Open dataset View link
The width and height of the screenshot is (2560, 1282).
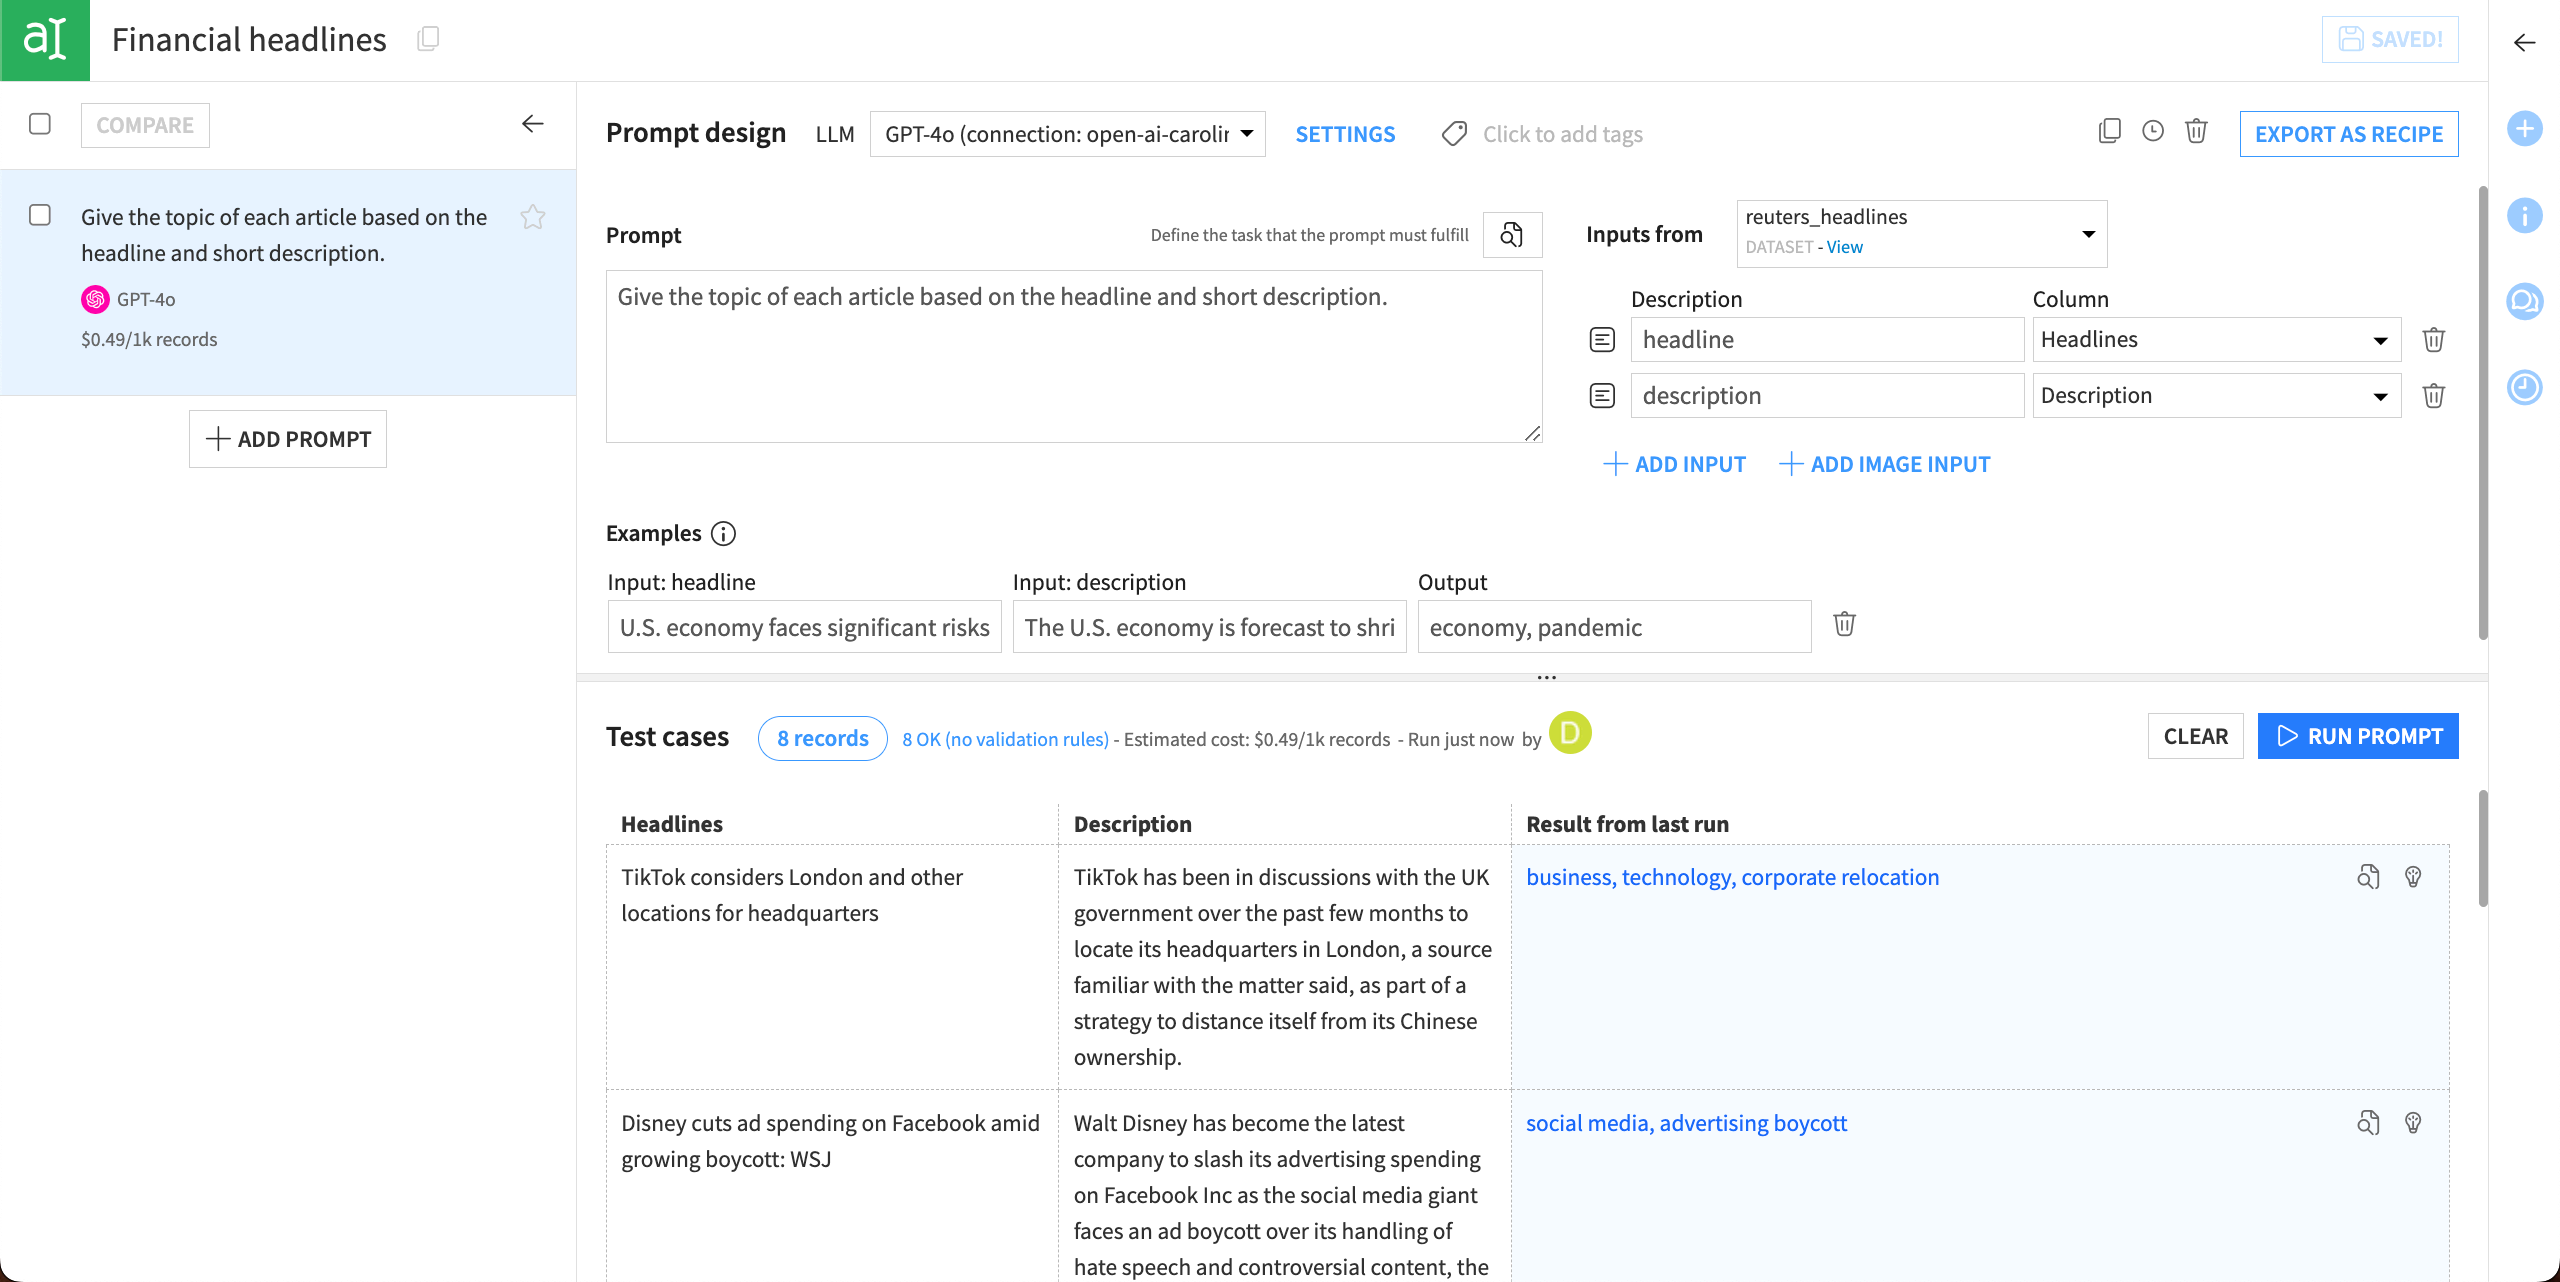point(1844,247)
